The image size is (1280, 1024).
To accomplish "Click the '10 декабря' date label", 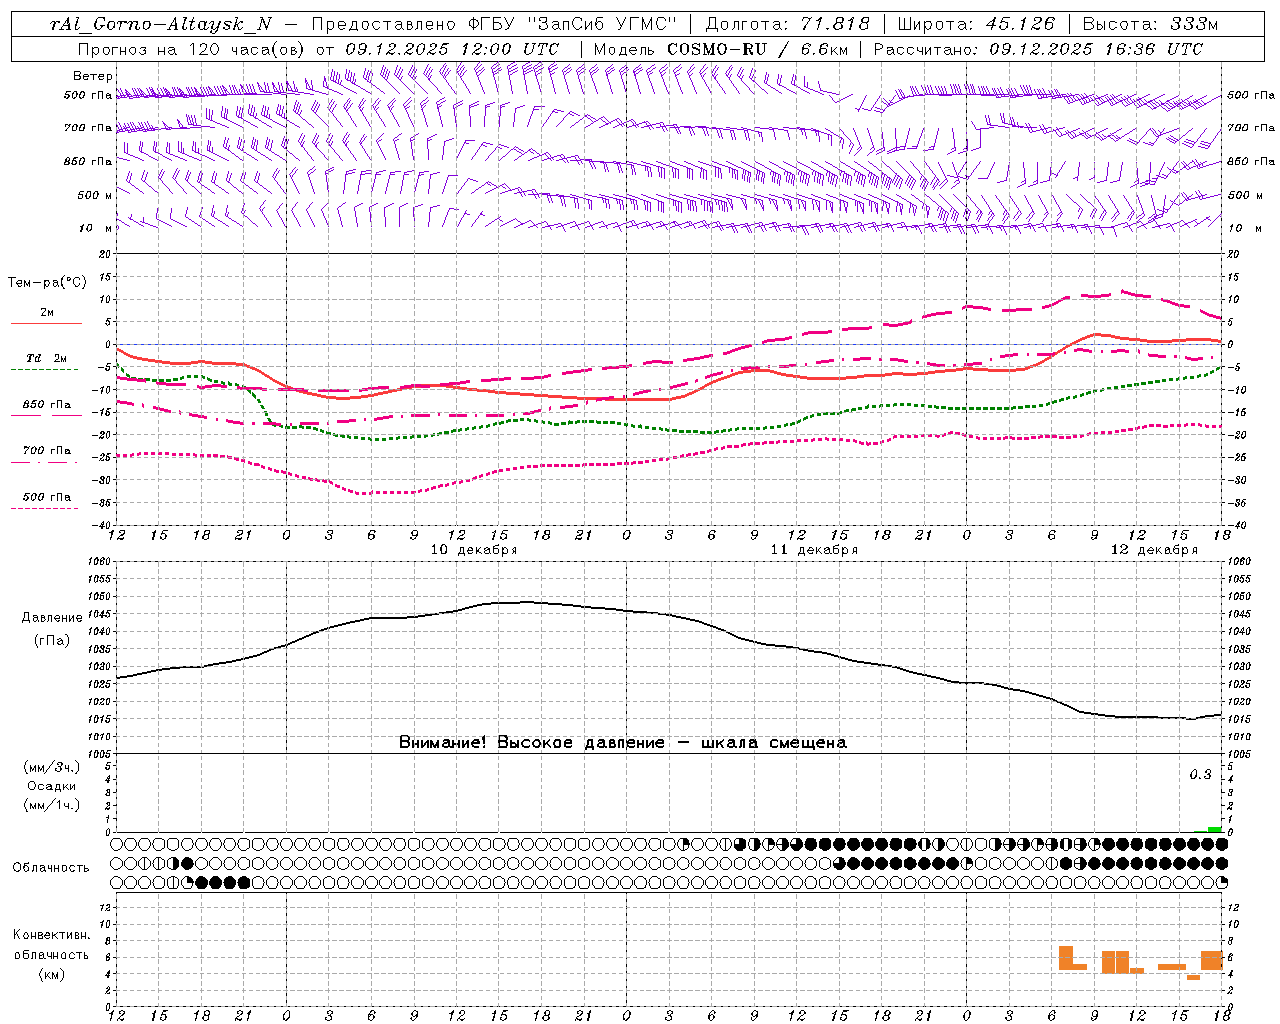I will pyautogui.click(x=474, y=550).
